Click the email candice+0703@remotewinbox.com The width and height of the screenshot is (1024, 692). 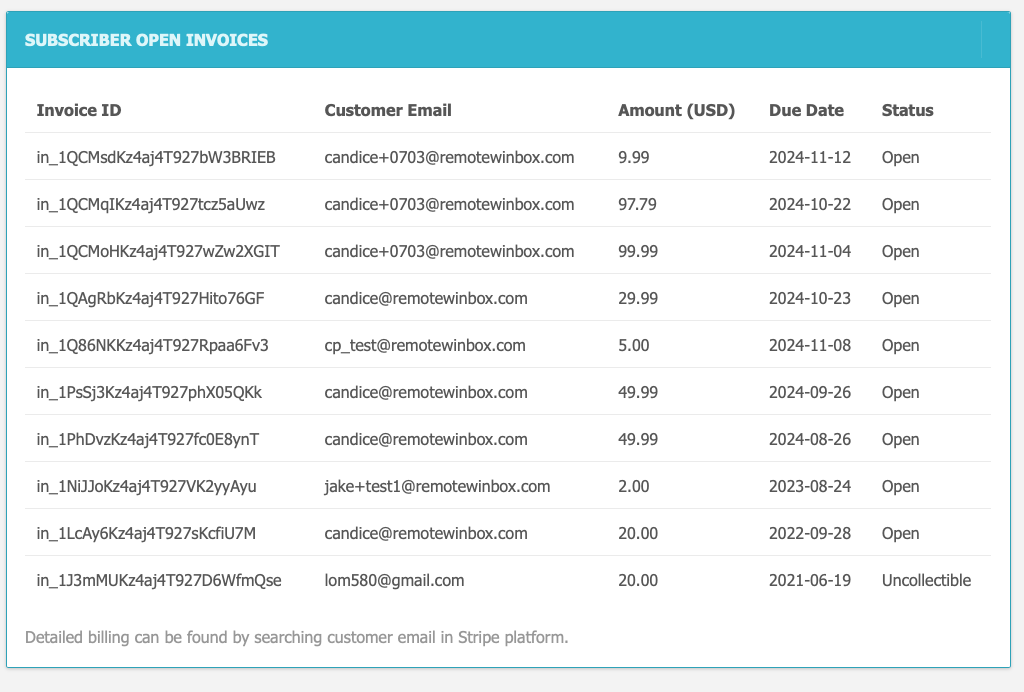pos(449,157)
